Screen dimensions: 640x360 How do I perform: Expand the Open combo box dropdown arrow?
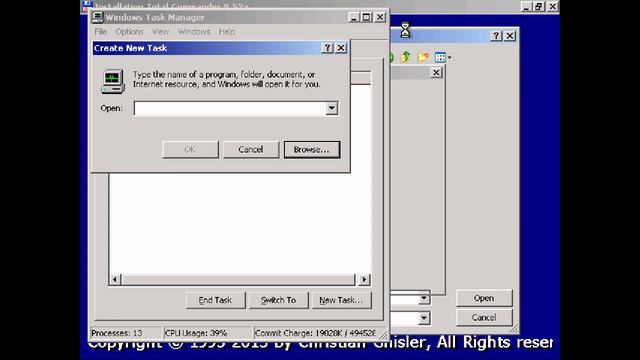tap(331, 108)
